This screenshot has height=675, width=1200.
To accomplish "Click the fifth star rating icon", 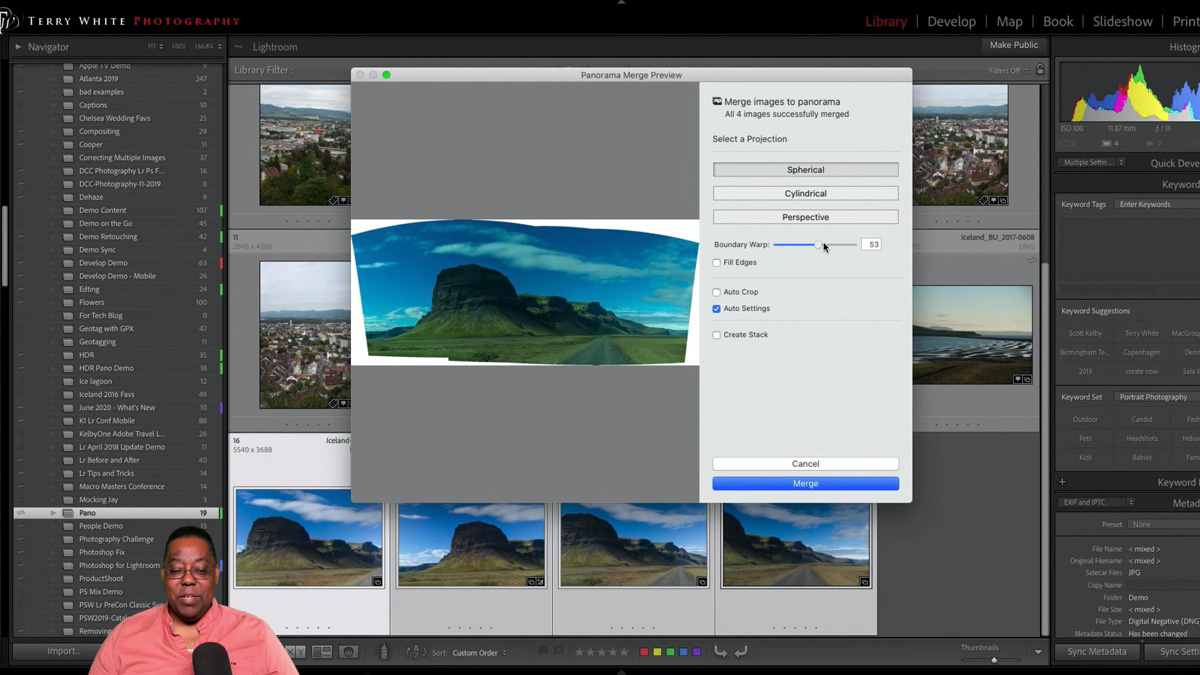I will (x=624, y=651).
